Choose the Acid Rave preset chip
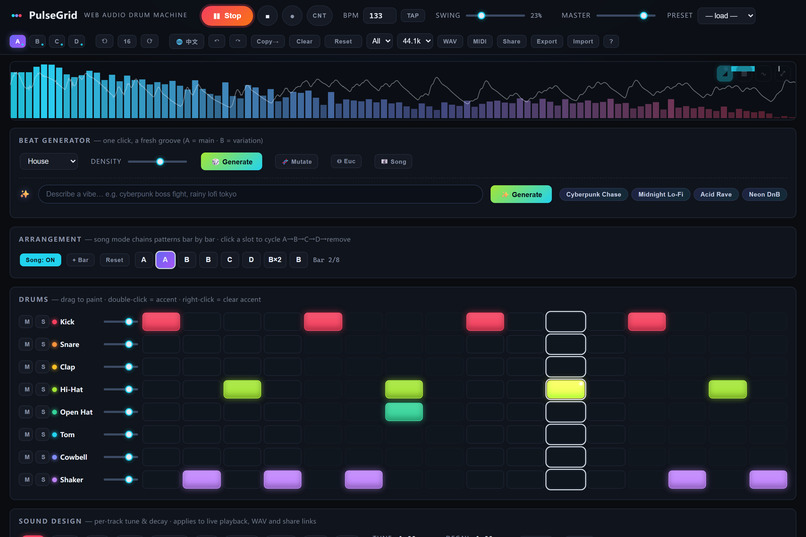This screenshot has width=806, height=537. pos(716,194)
